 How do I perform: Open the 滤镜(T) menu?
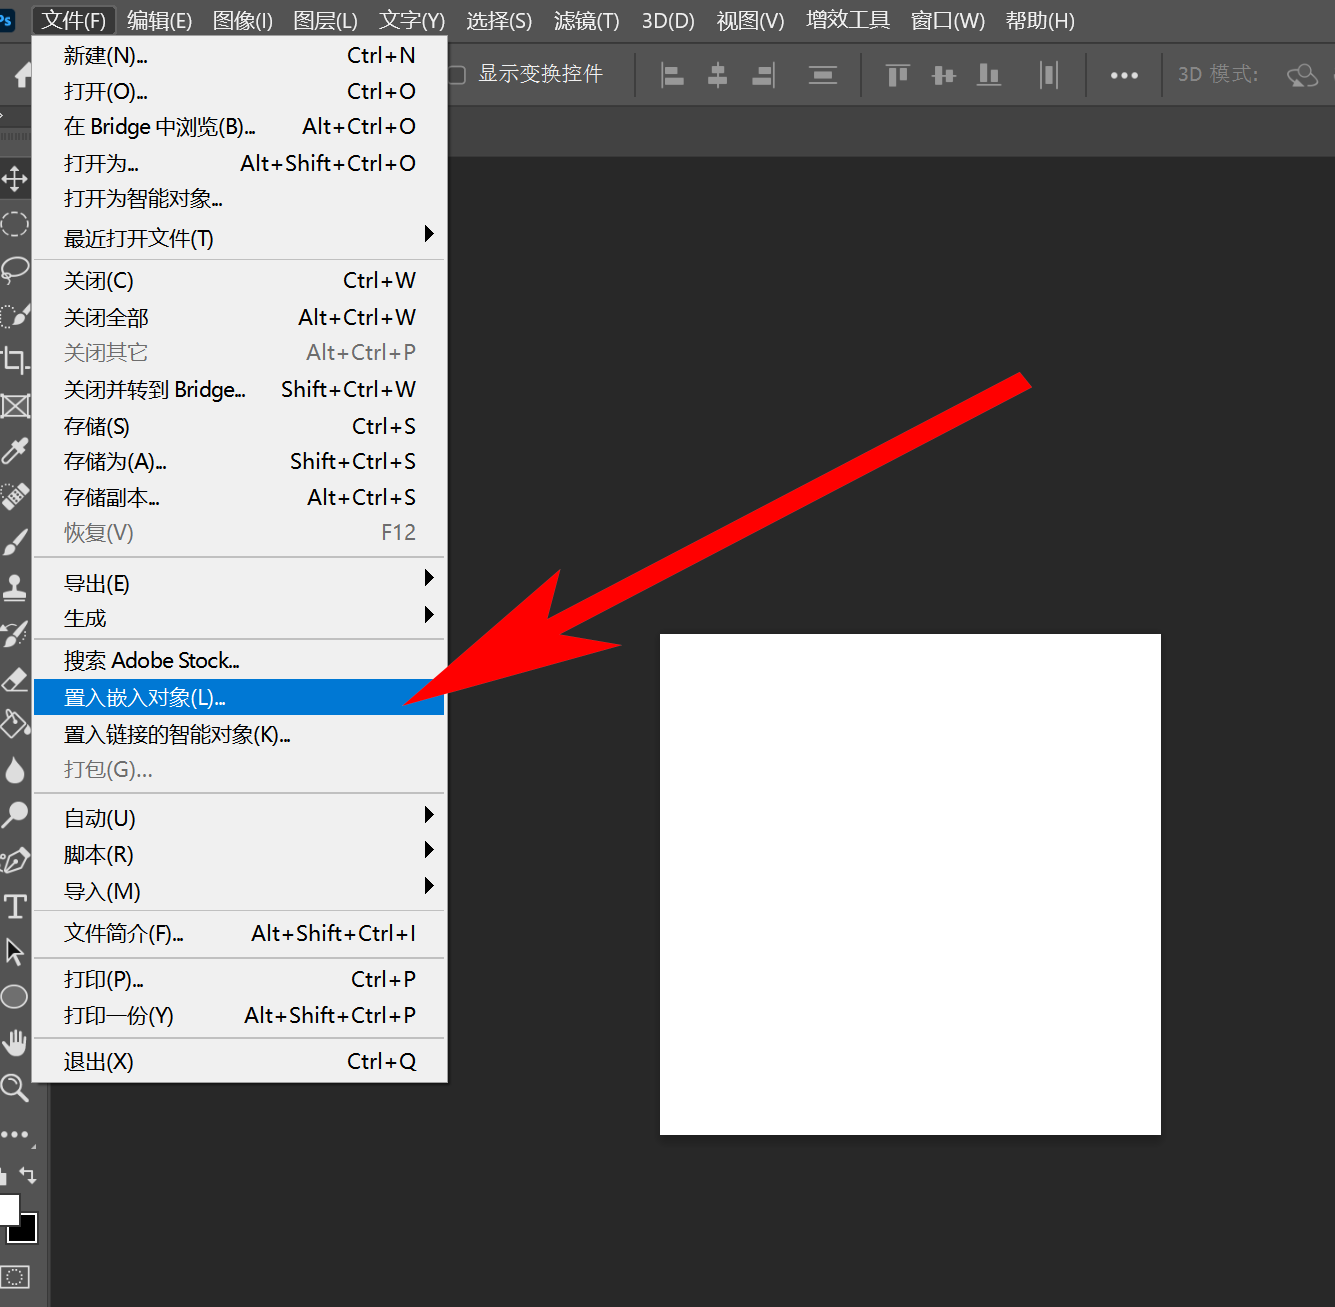(586, 21)
